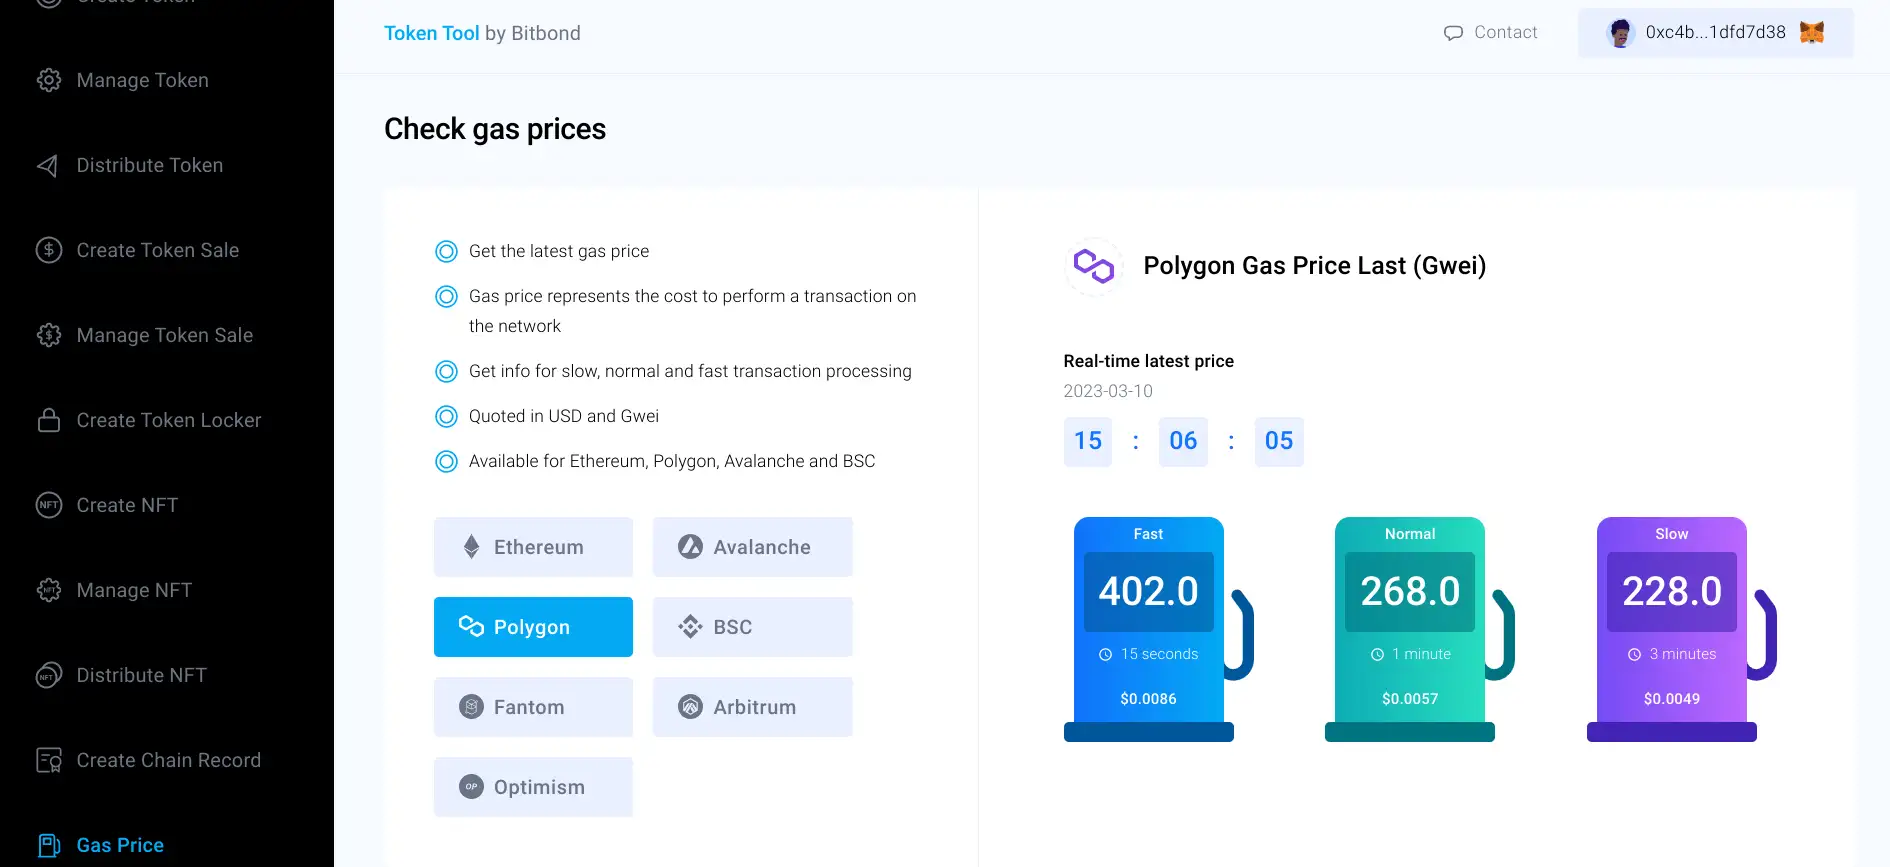This screenshot has height=867, width=1890.
Task: Select the Arbitrum network button
Action: tap(752, 707)
